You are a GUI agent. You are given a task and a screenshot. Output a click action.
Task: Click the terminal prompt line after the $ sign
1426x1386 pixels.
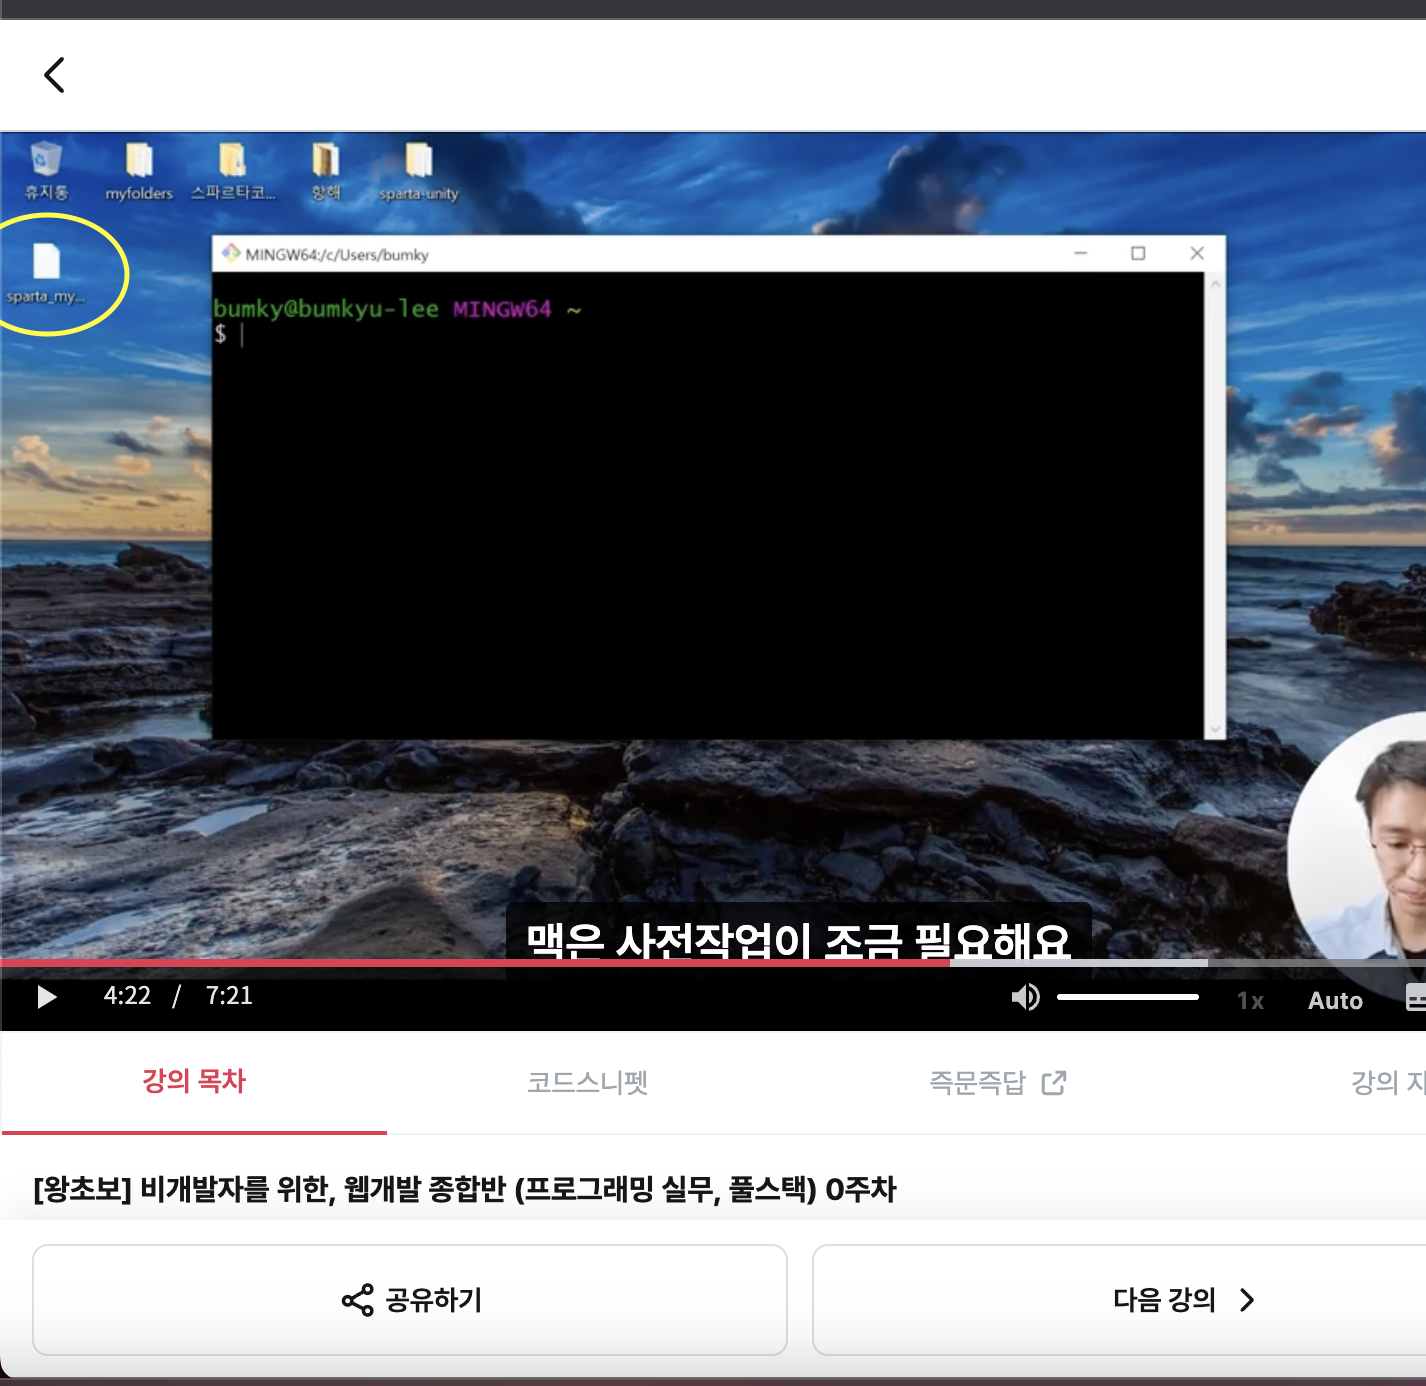[242, 334]
